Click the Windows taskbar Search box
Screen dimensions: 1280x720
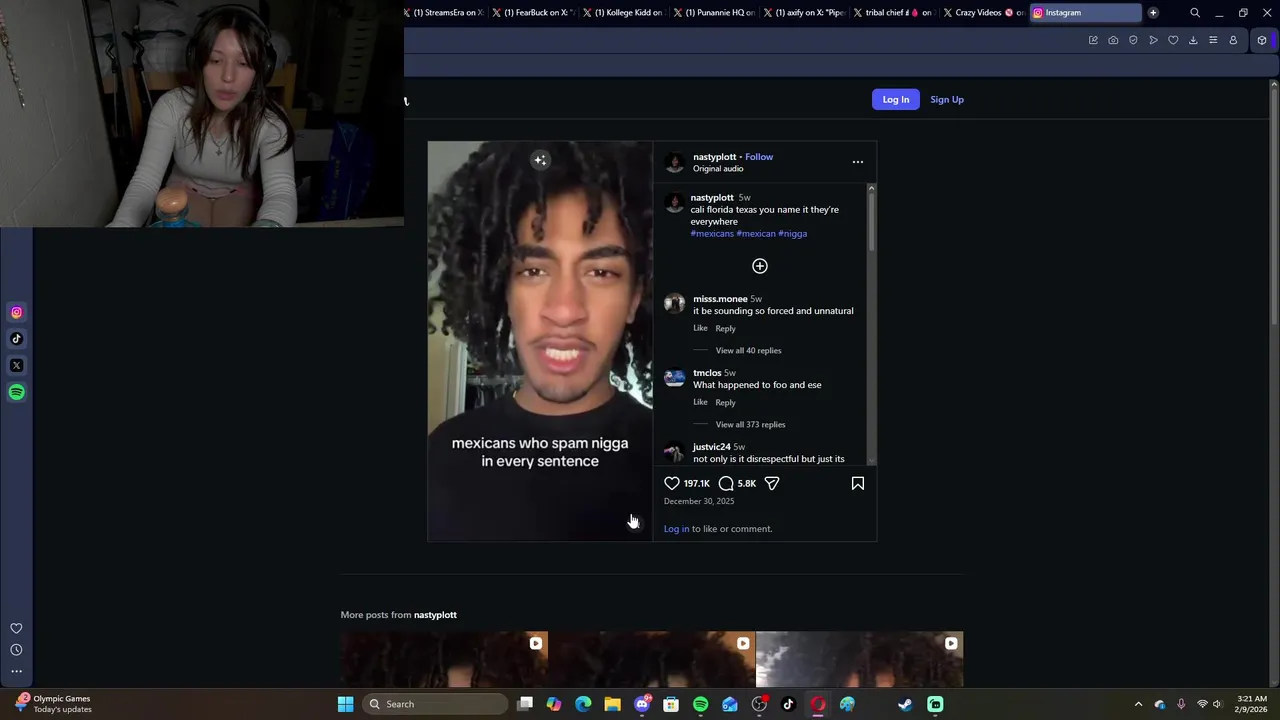(x=434, y=704)
